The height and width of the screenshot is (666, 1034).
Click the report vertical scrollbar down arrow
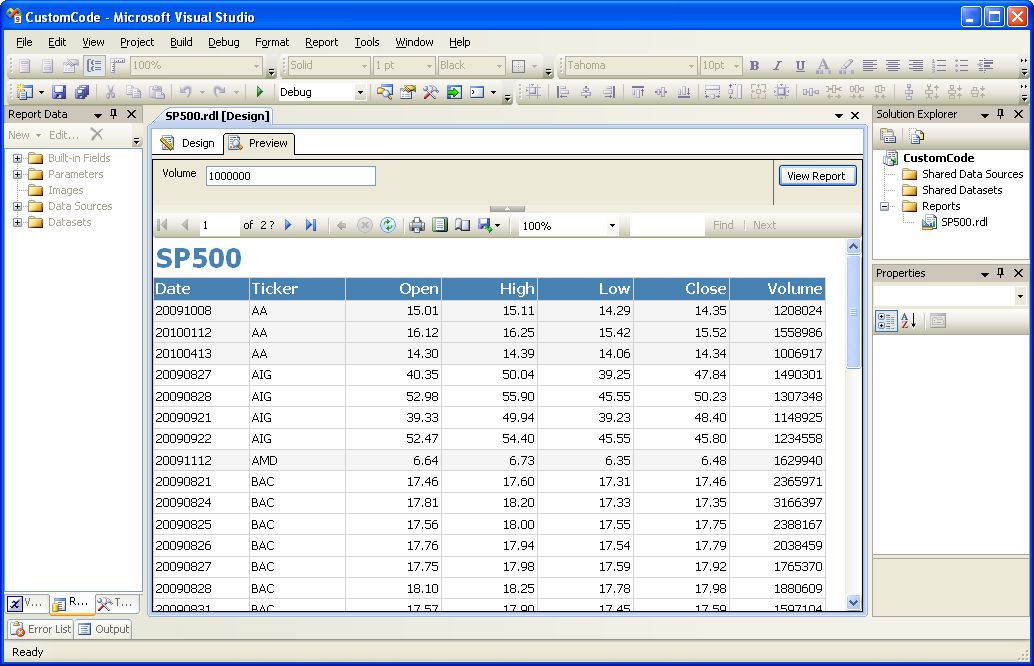(853, 602)
